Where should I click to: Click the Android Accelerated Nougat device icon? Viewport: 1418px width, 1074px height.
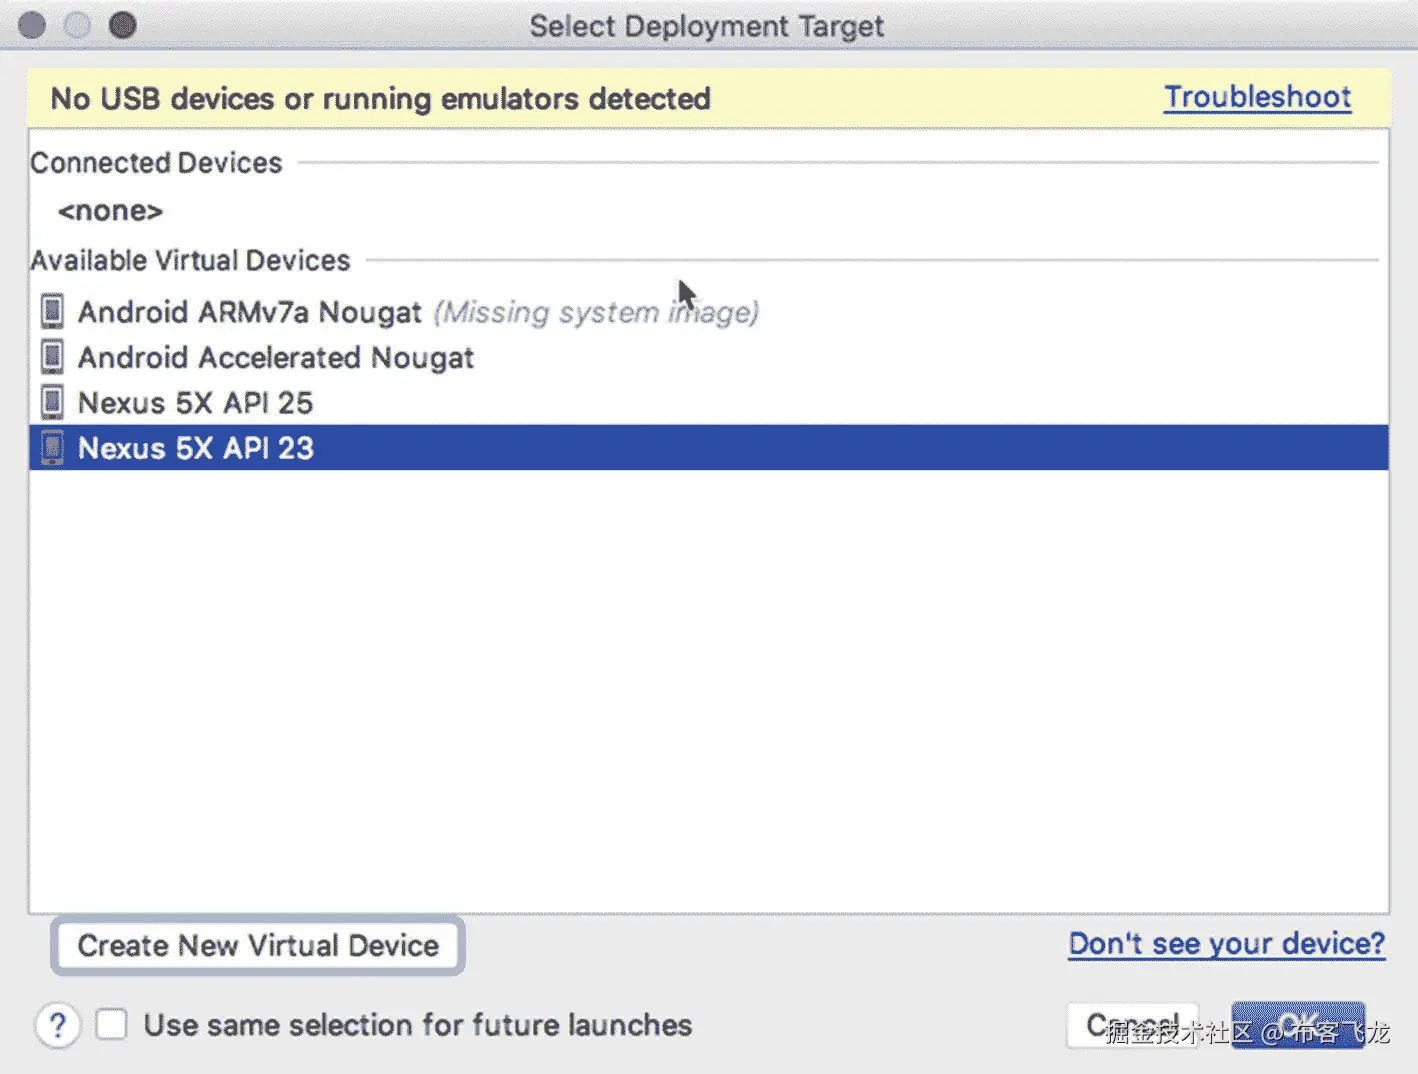(x=52, y=357)
